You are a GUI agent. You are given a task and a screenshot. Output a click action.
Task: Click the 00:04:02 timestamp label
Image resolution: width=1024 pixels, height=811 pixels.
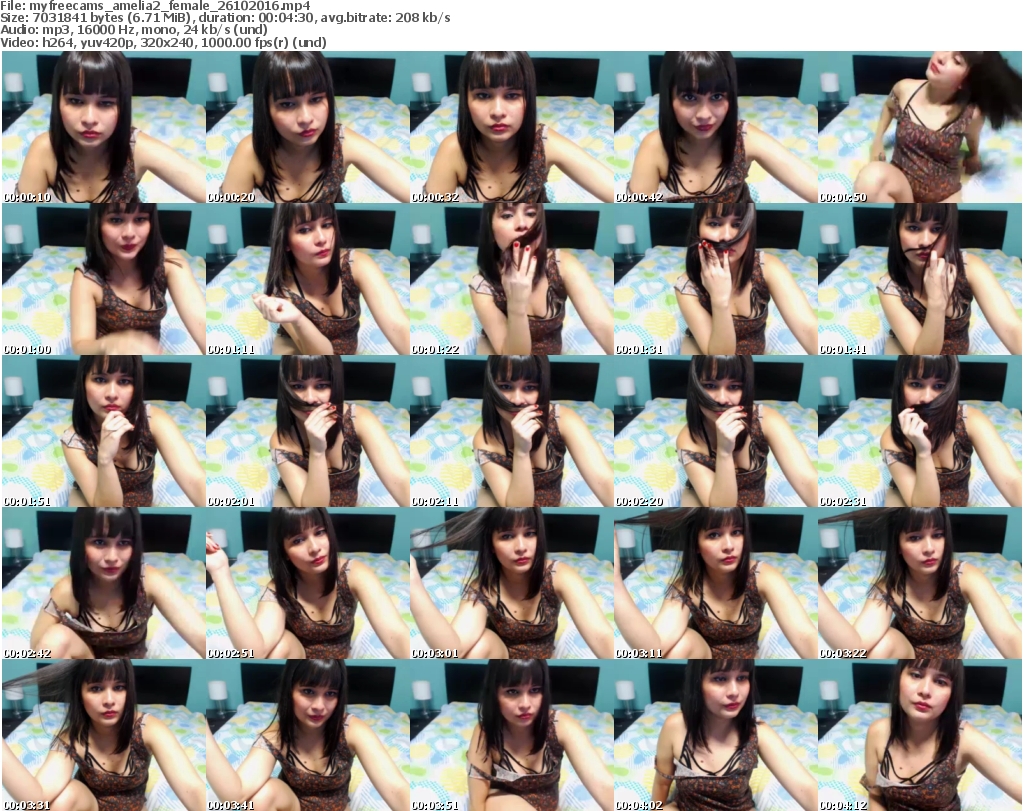pos(640,802)
